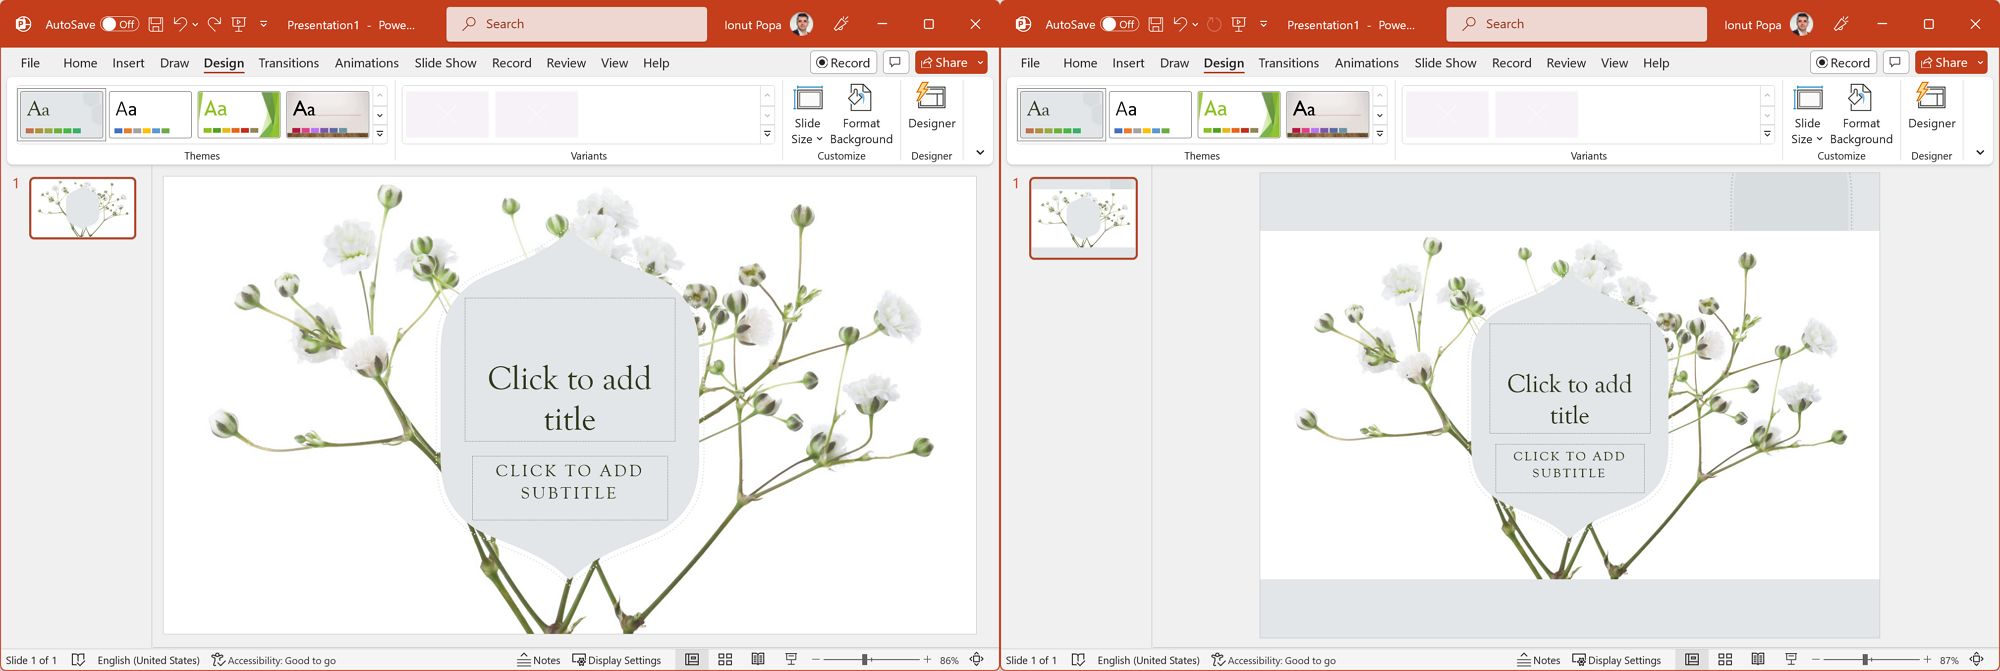Image resolution: width=2000 pixels, height=671 pixels.
Task: Switch to Slide Sorter view in left status bar
Action: pos(725,660)
